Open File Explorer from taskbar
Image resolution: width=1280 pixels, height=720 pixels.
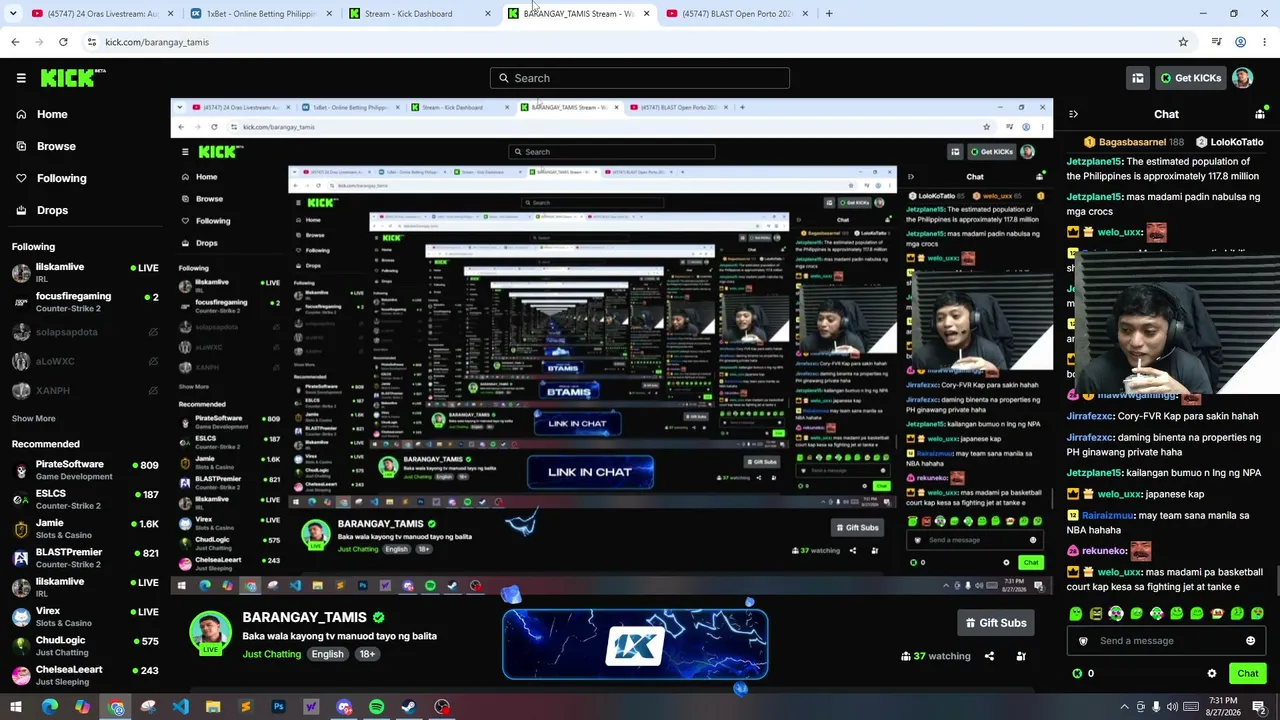point(213,707)
